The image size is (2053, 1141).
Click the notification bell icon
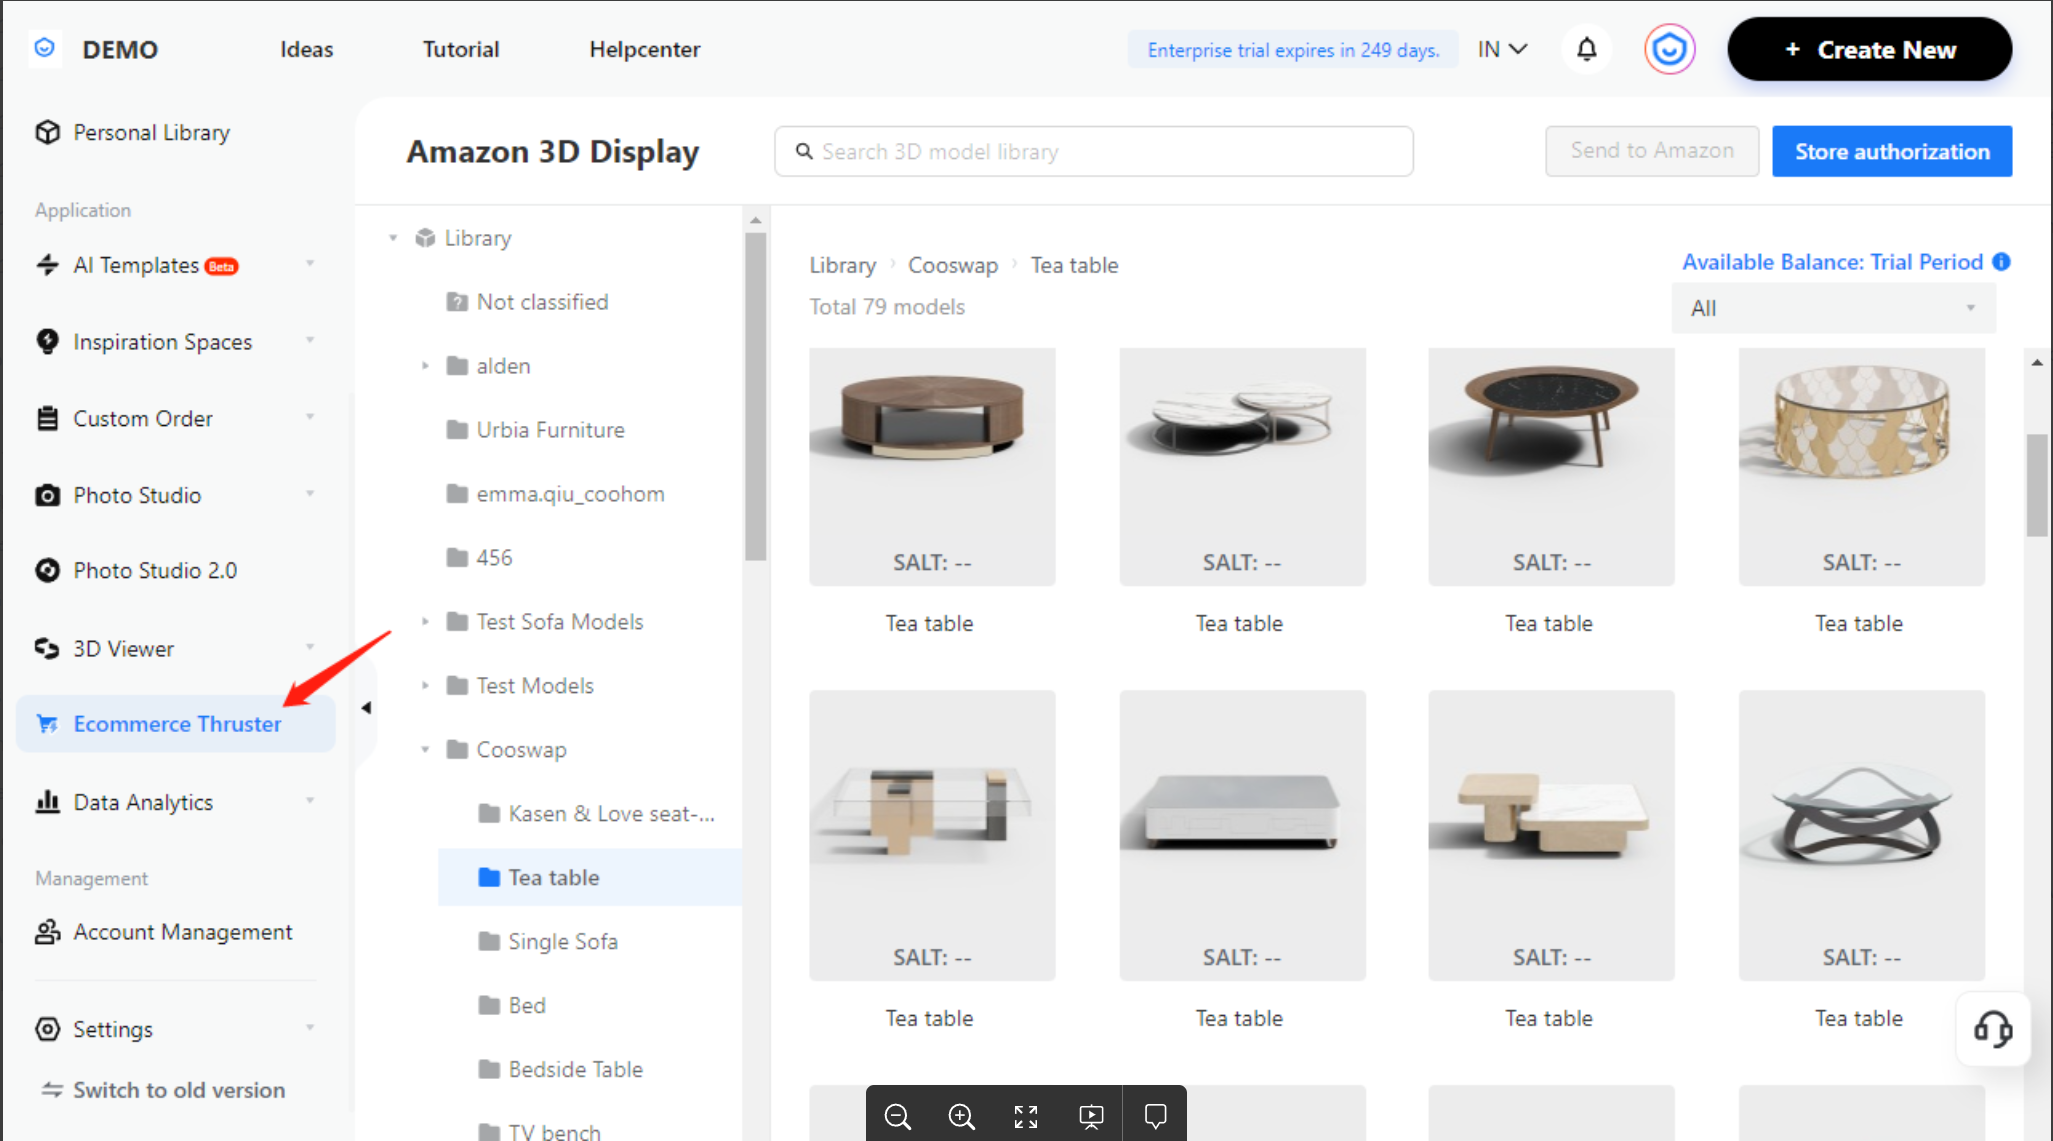[1586, 49]
